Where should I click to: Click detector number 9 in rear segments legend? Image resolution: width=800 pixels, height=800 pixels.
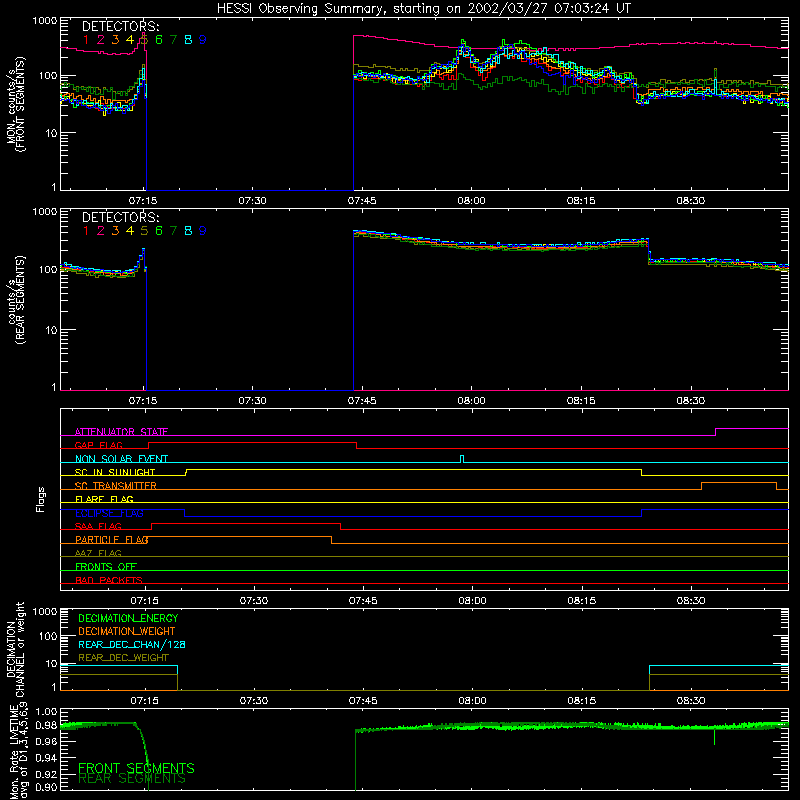203,231
